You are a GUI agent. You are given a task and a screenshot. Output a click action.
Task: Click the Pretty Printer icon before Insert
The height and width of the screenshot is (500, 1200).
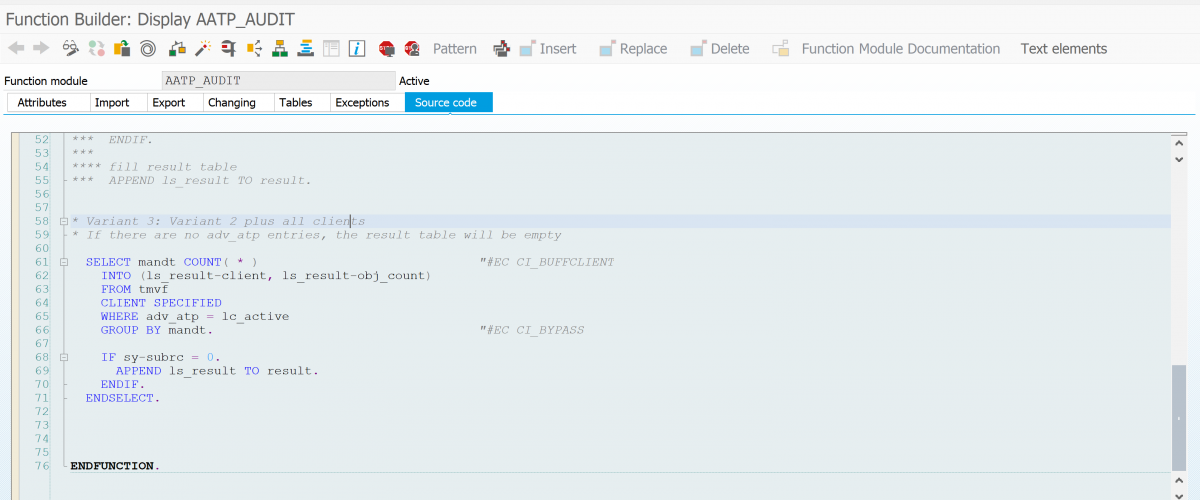[x=502, y=48]
